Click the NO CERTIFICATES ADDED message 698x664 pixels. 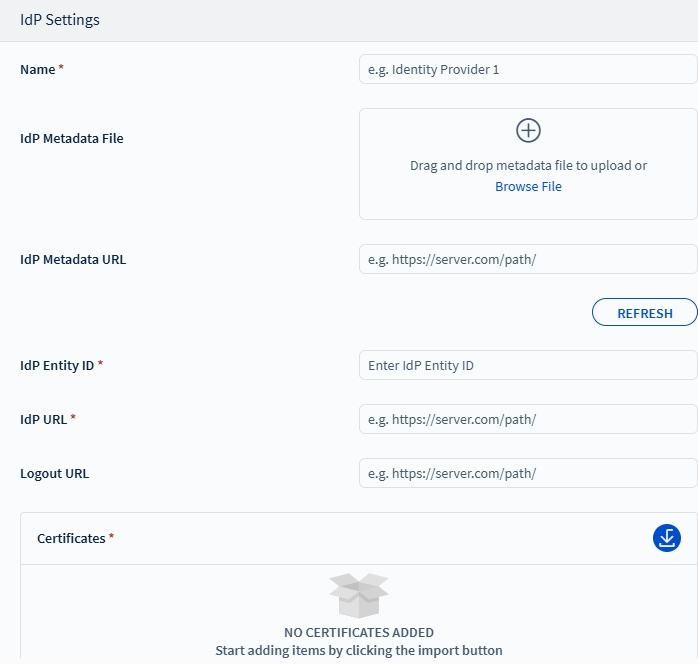click(x=358, y=632)
